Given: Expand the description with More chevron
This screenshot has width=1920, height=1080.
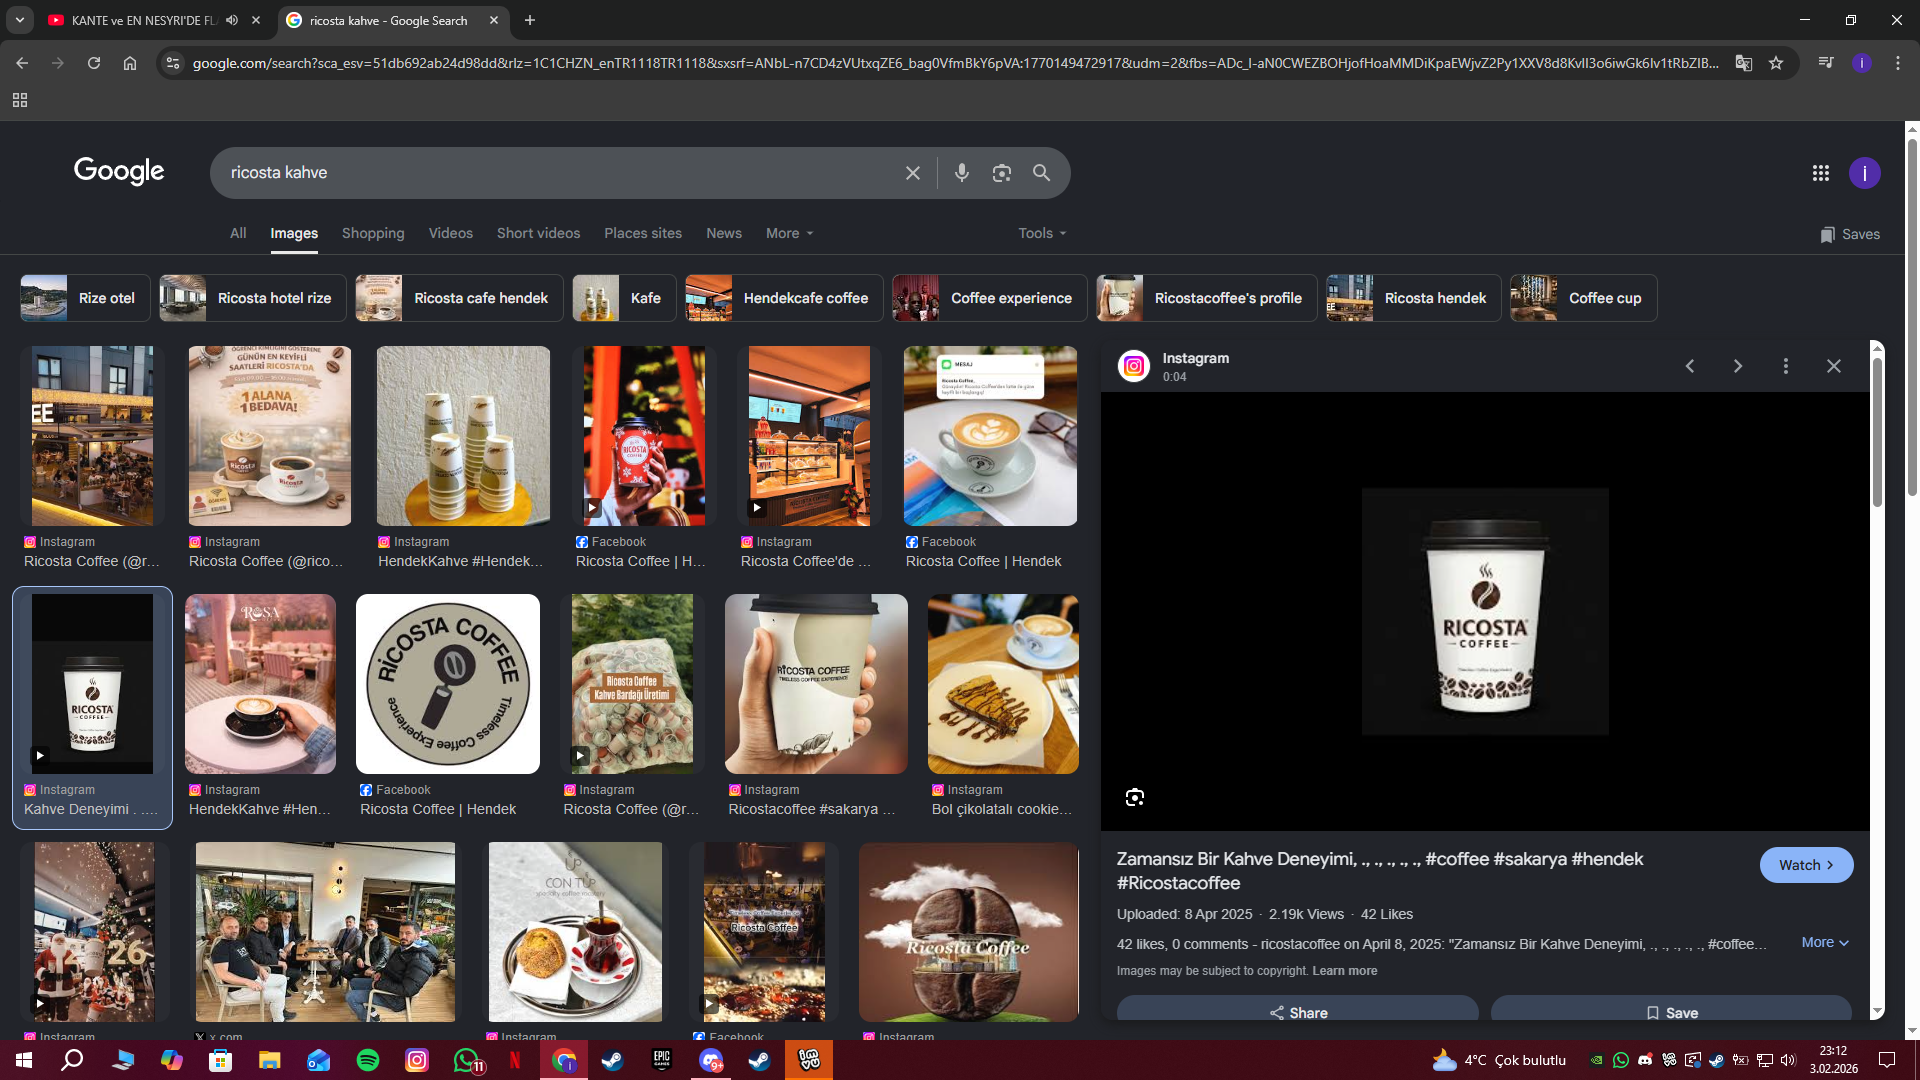Looking at the screenshot, I should 1825,942.
